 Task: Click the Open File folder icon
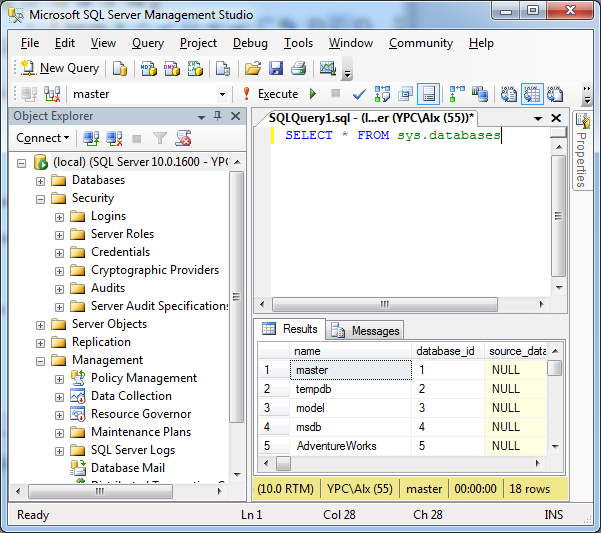pyautogui.click(x=253, y=69)
